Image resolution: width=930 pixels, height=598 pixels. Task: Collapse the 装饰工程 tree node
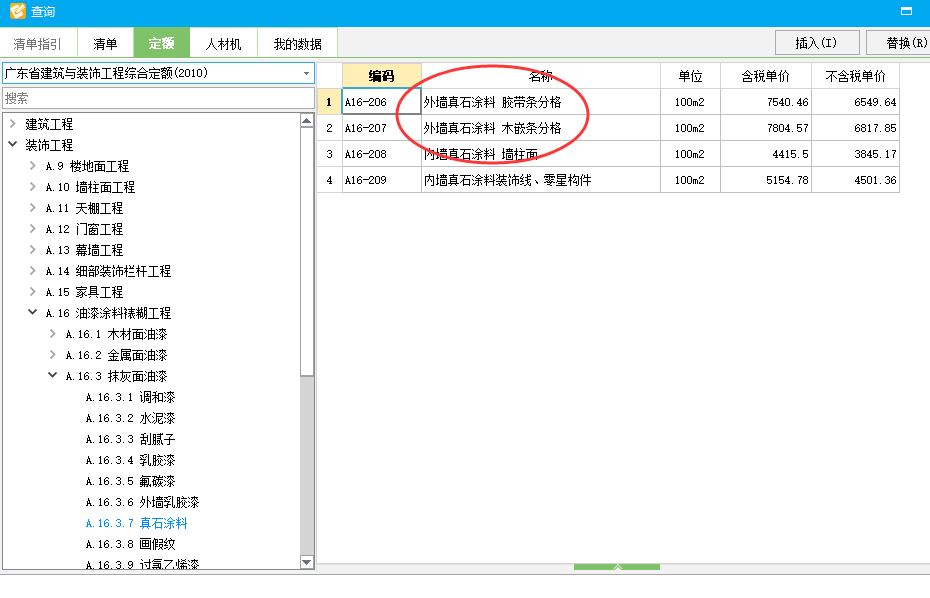[13, 145]
